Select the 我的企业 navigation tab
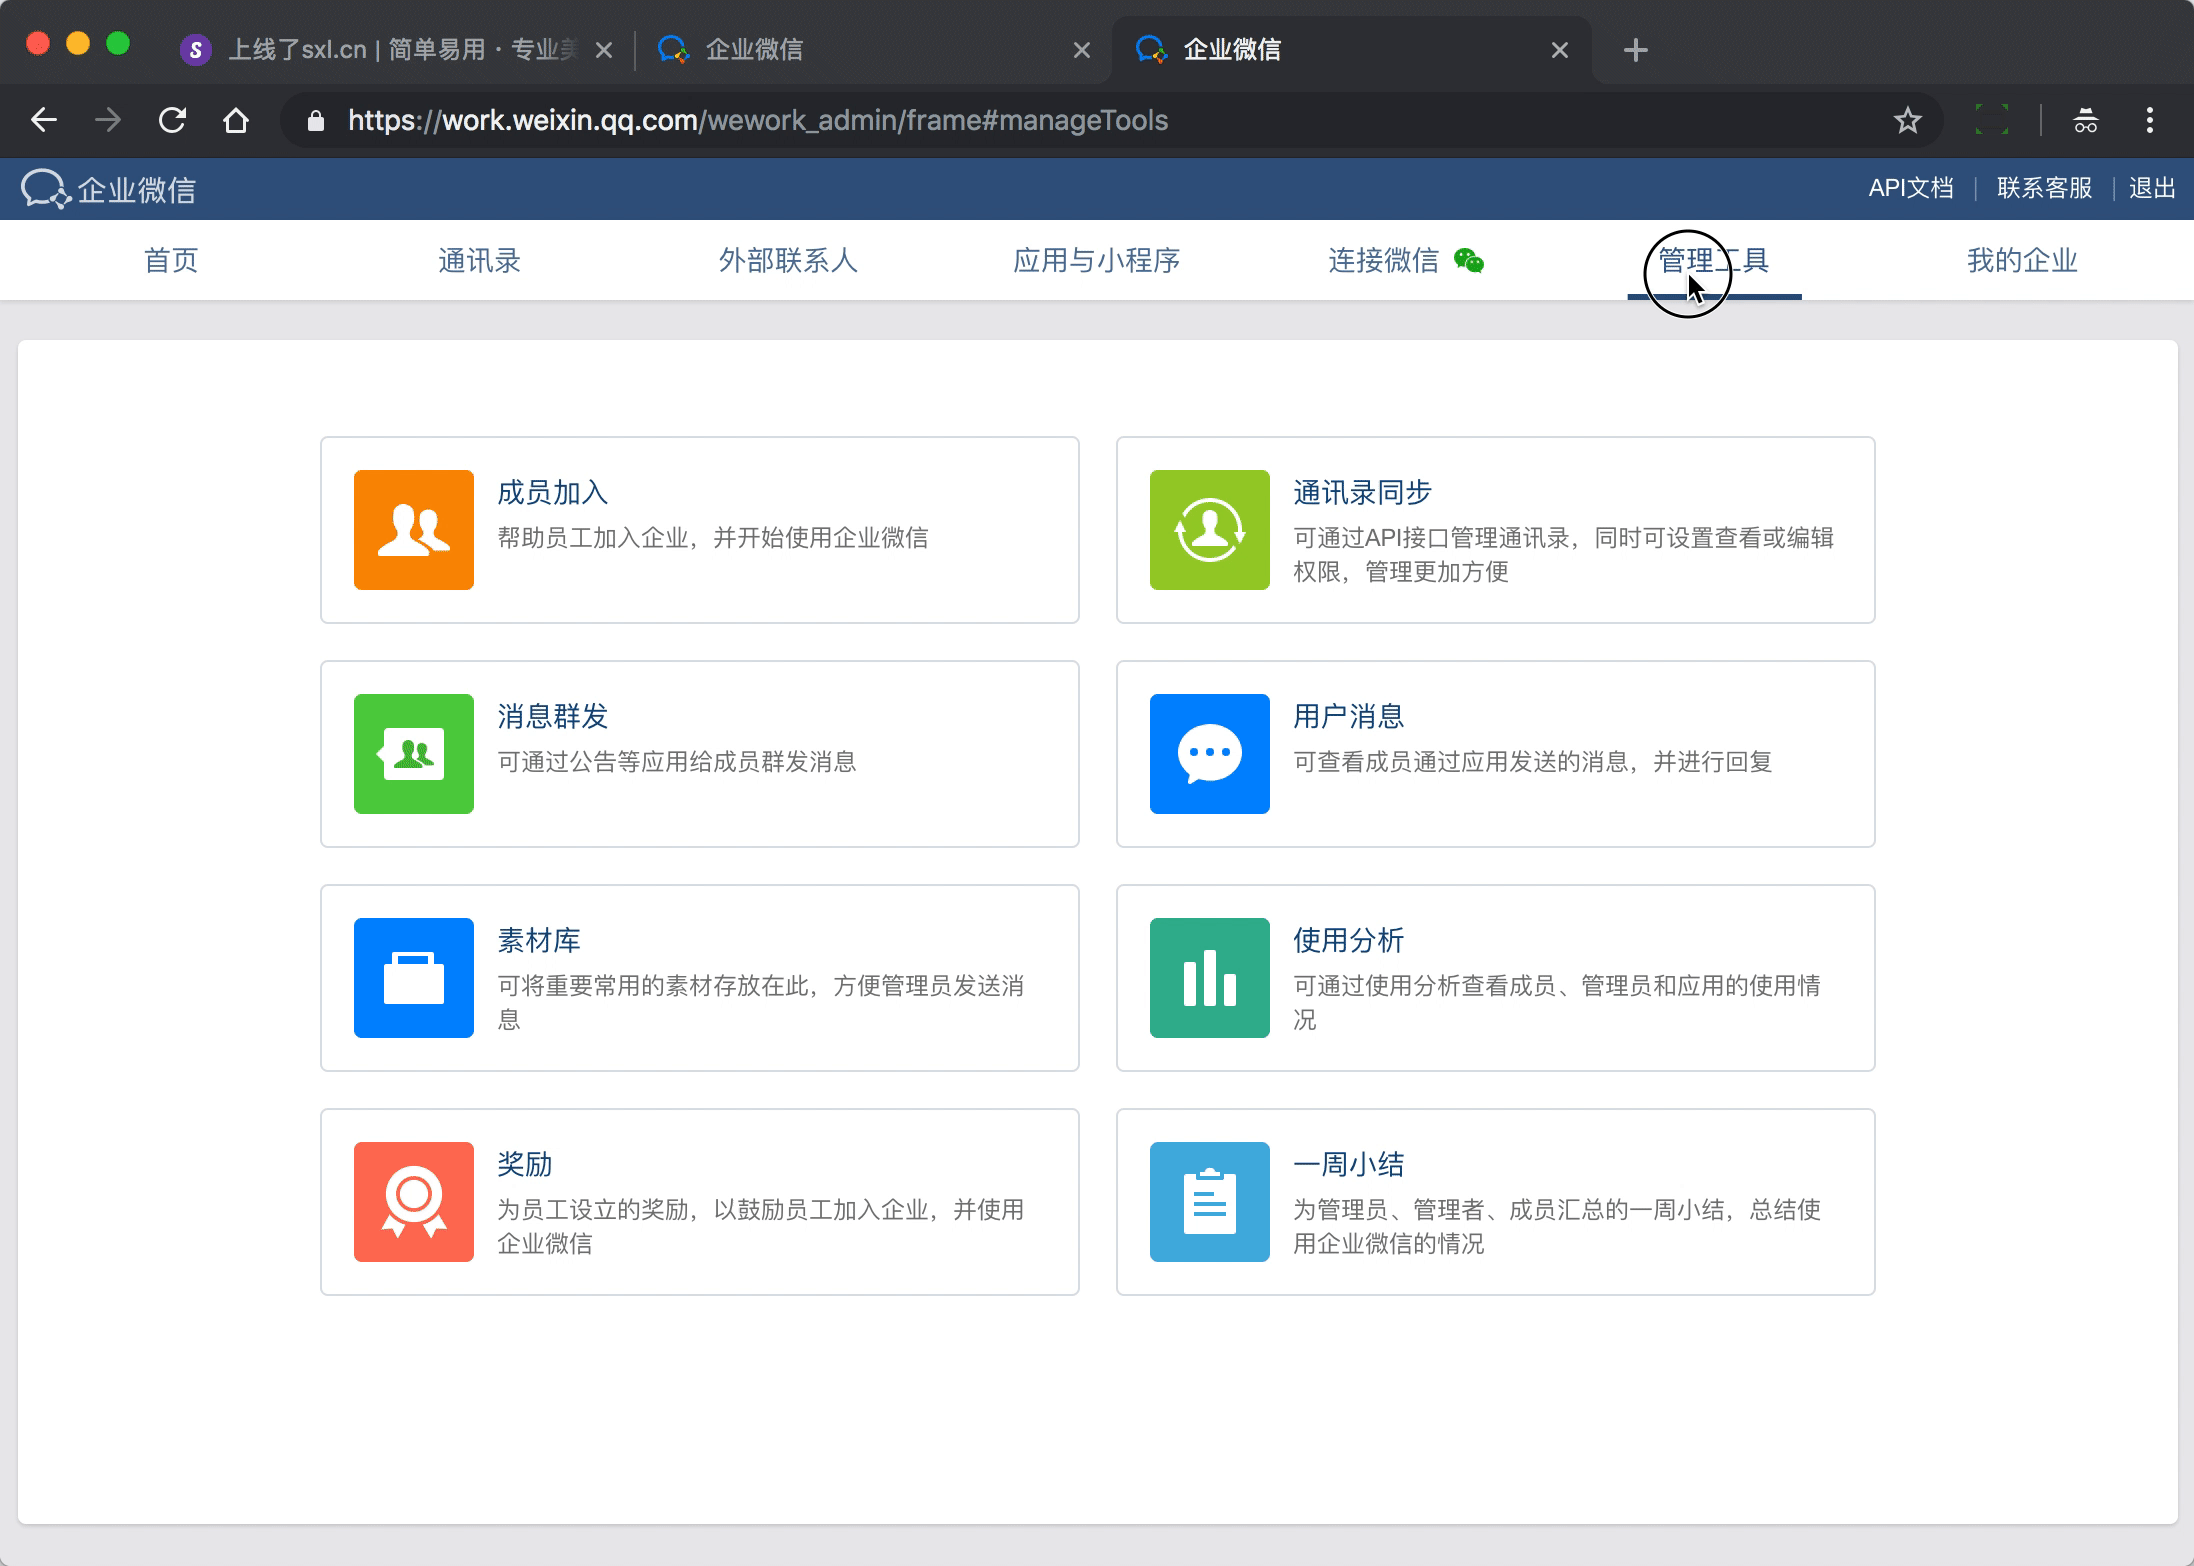This screenshot has width=2194, height=1566. point(2022,261)
